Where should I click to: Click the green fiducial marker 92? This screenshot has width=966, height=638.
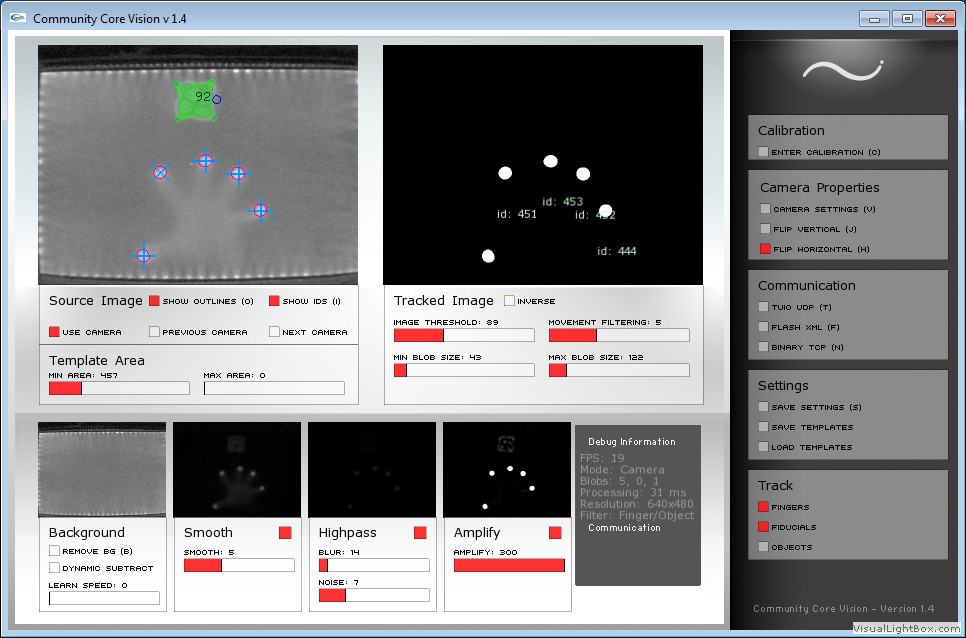pos(193,101)
